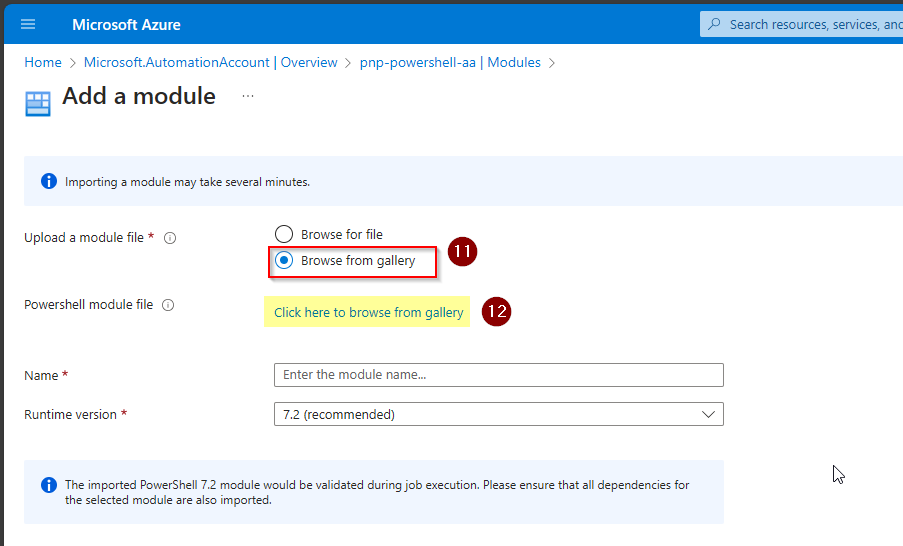
Task: Click the 'Runtime version' label
Action: tap(70, 415)
